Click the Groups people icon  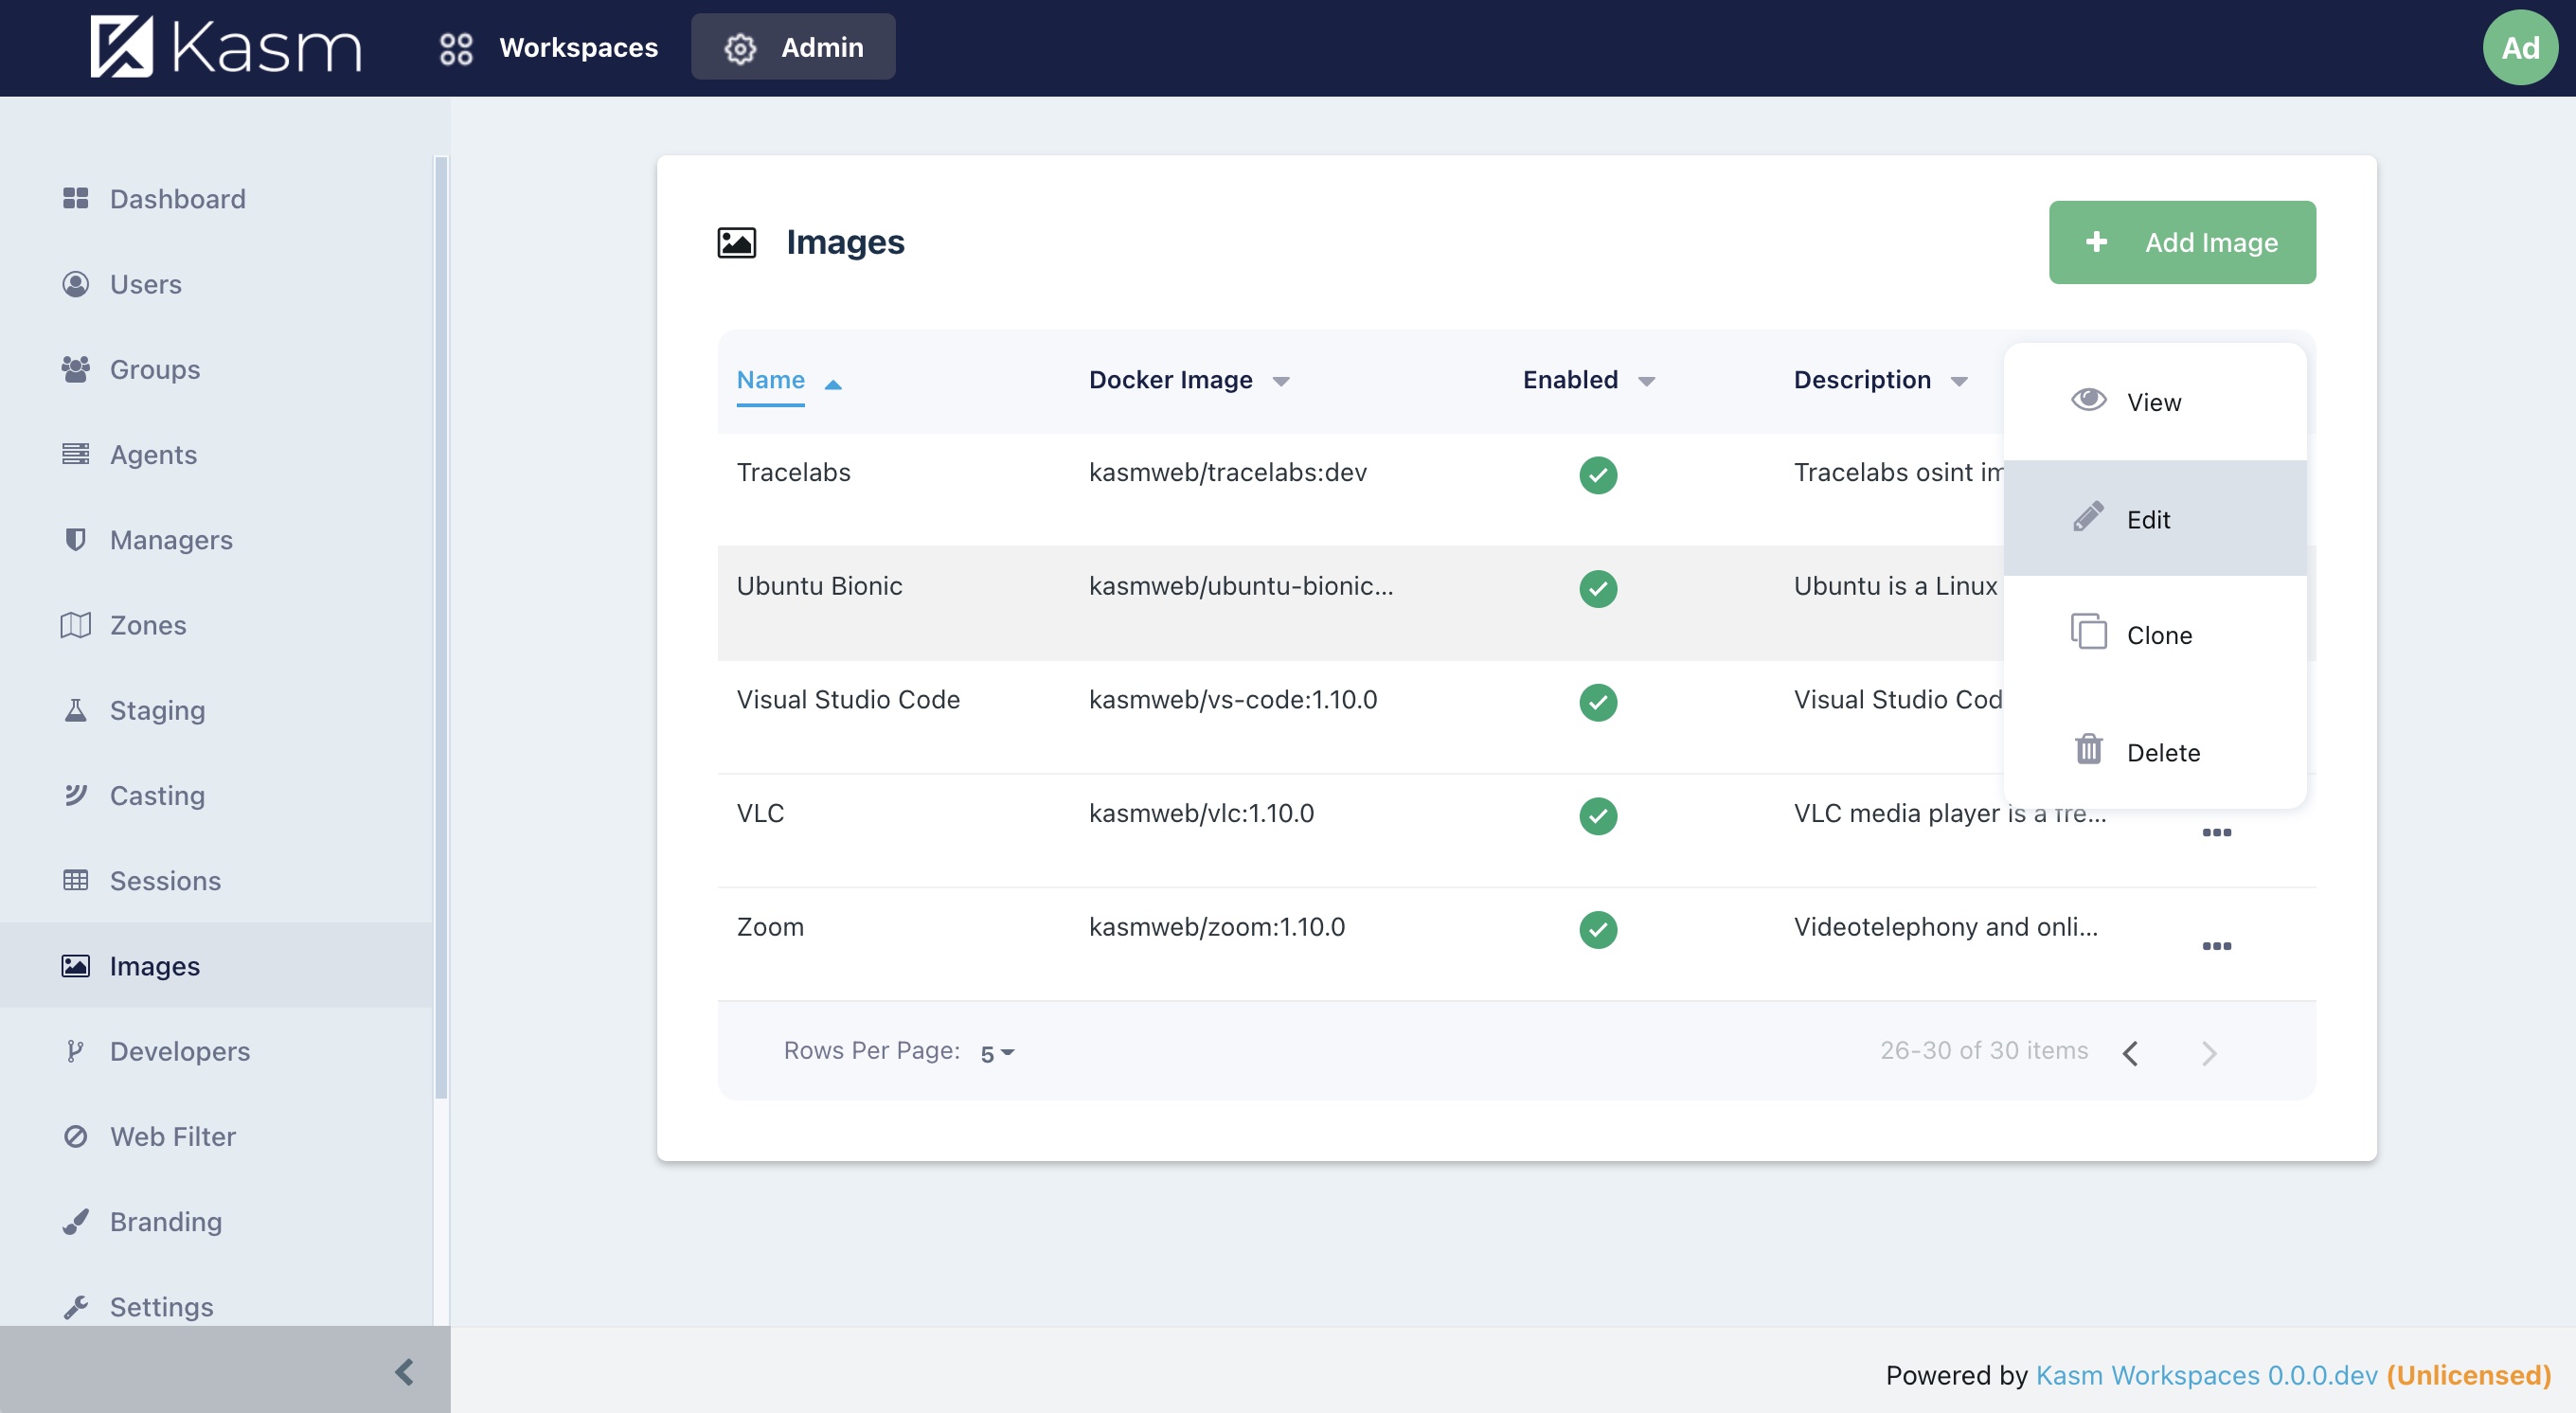coord(75,369)
